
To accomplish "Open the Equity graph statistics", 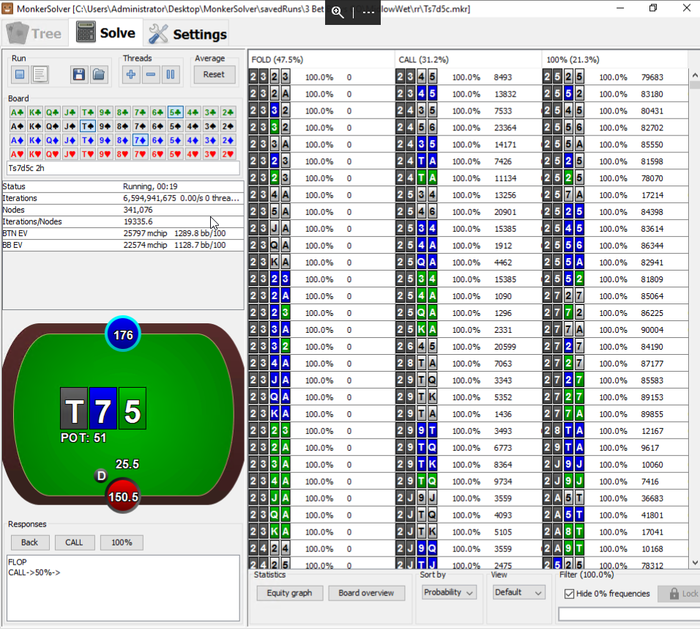I will click(x=289, y=593).
